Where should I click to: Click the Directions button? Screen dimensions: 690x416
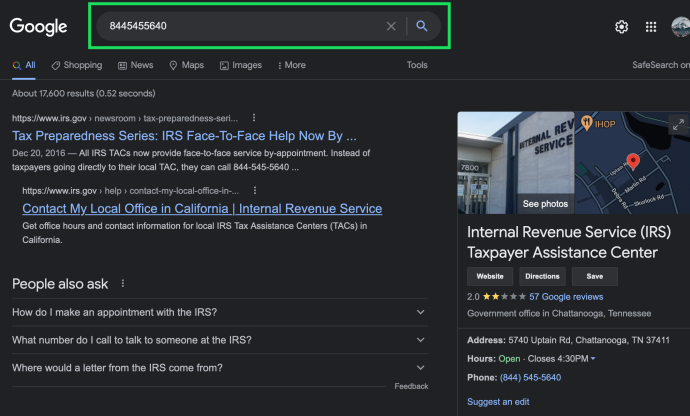(542, 276)
